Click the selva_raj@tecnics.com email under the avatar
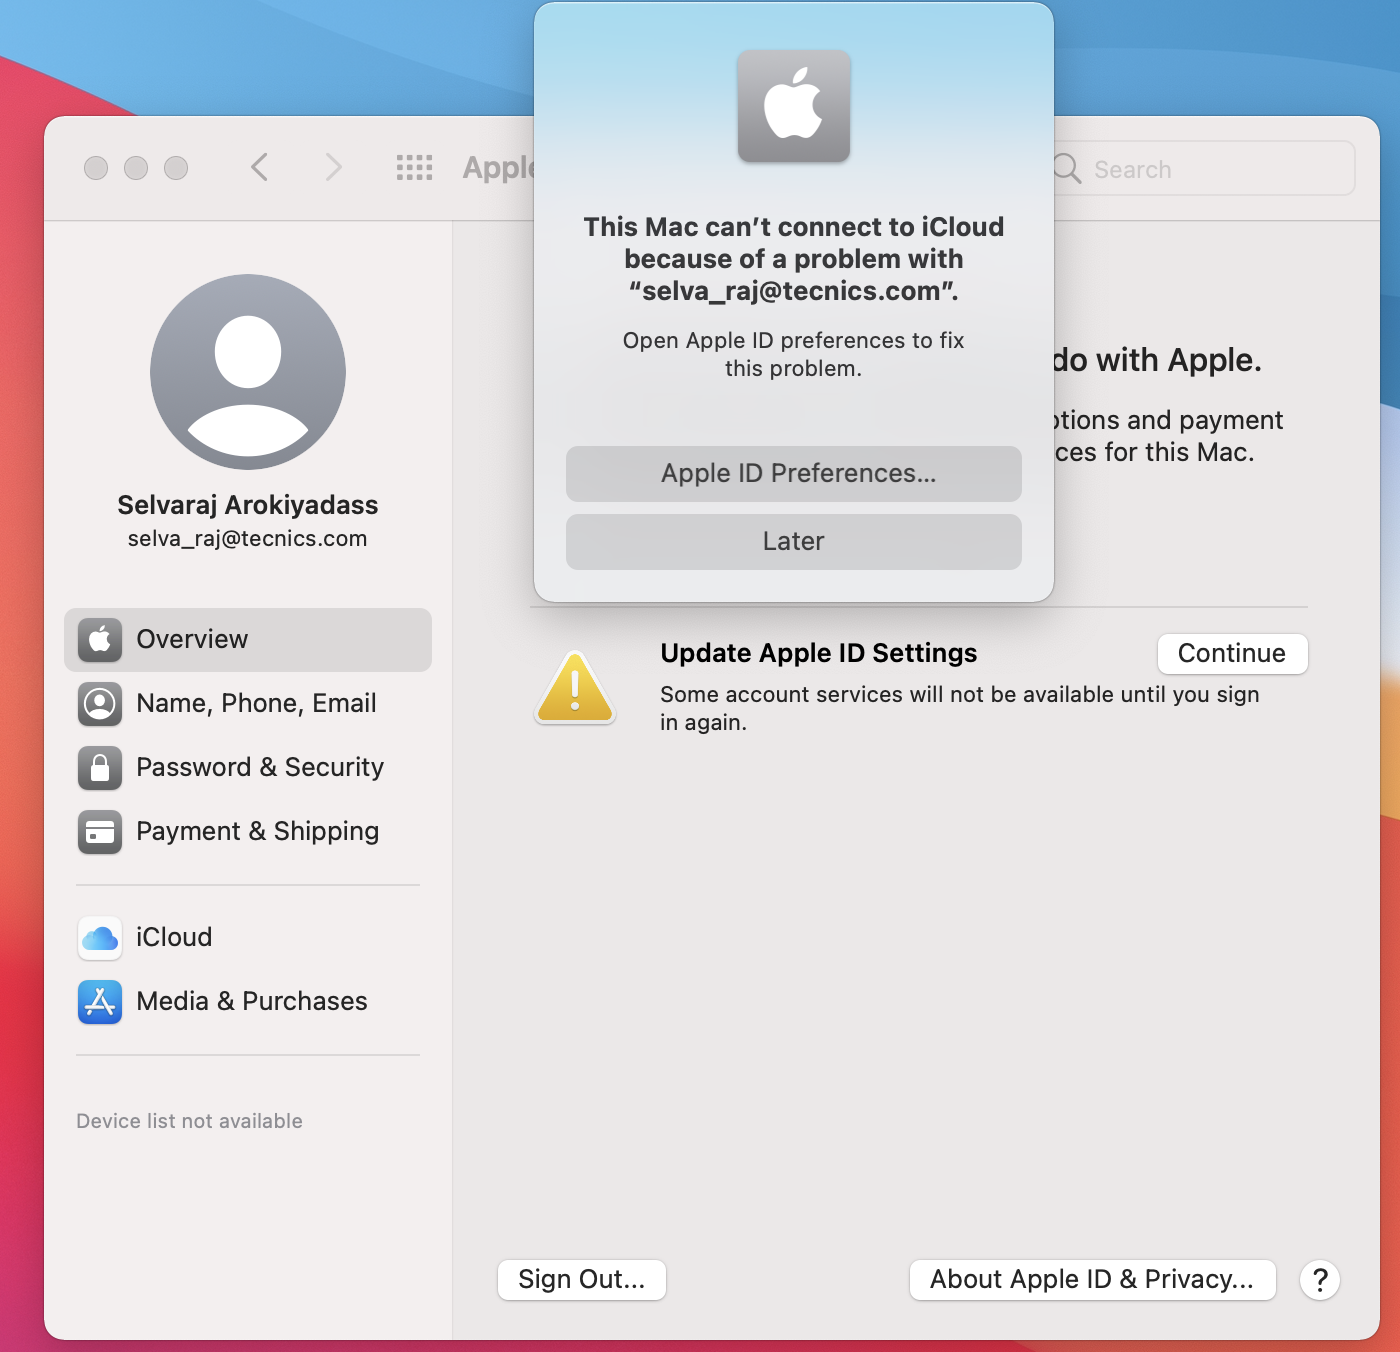 248,539
